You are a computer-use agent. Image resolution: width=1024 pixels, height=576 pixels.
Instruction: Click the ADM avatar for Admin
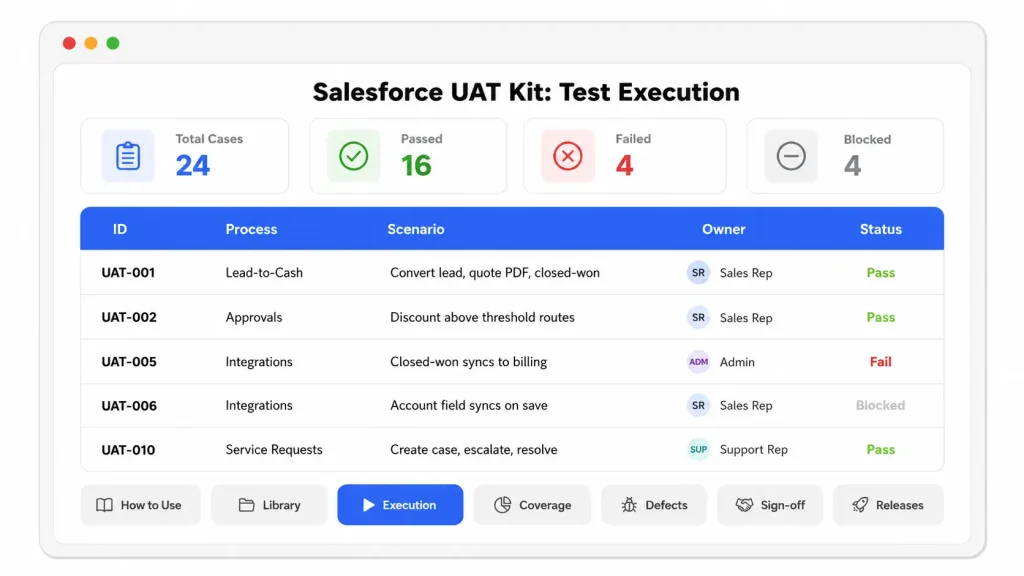click(x=698, y=362)
